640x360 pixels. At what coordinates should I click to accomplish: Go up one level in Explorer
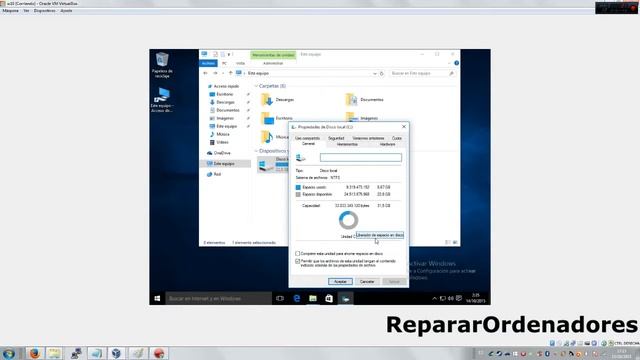pos(231,73)
